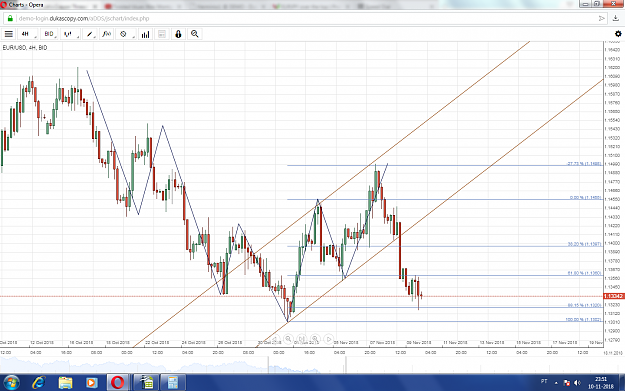Screen dimensions: 625x391
Task: Click the volume speaker tray icon
Action: [x=578, y=383]
